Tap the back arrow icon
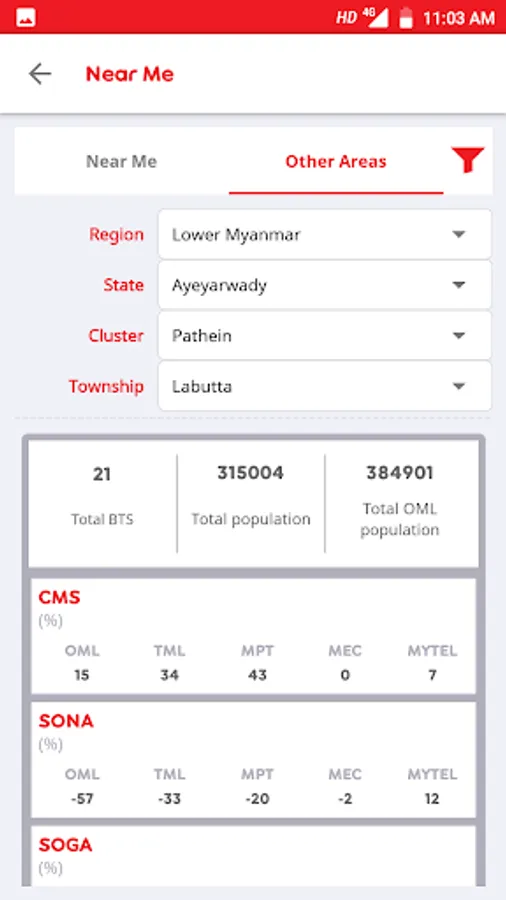This screenshot has width=506, height=900. point(40,73)
